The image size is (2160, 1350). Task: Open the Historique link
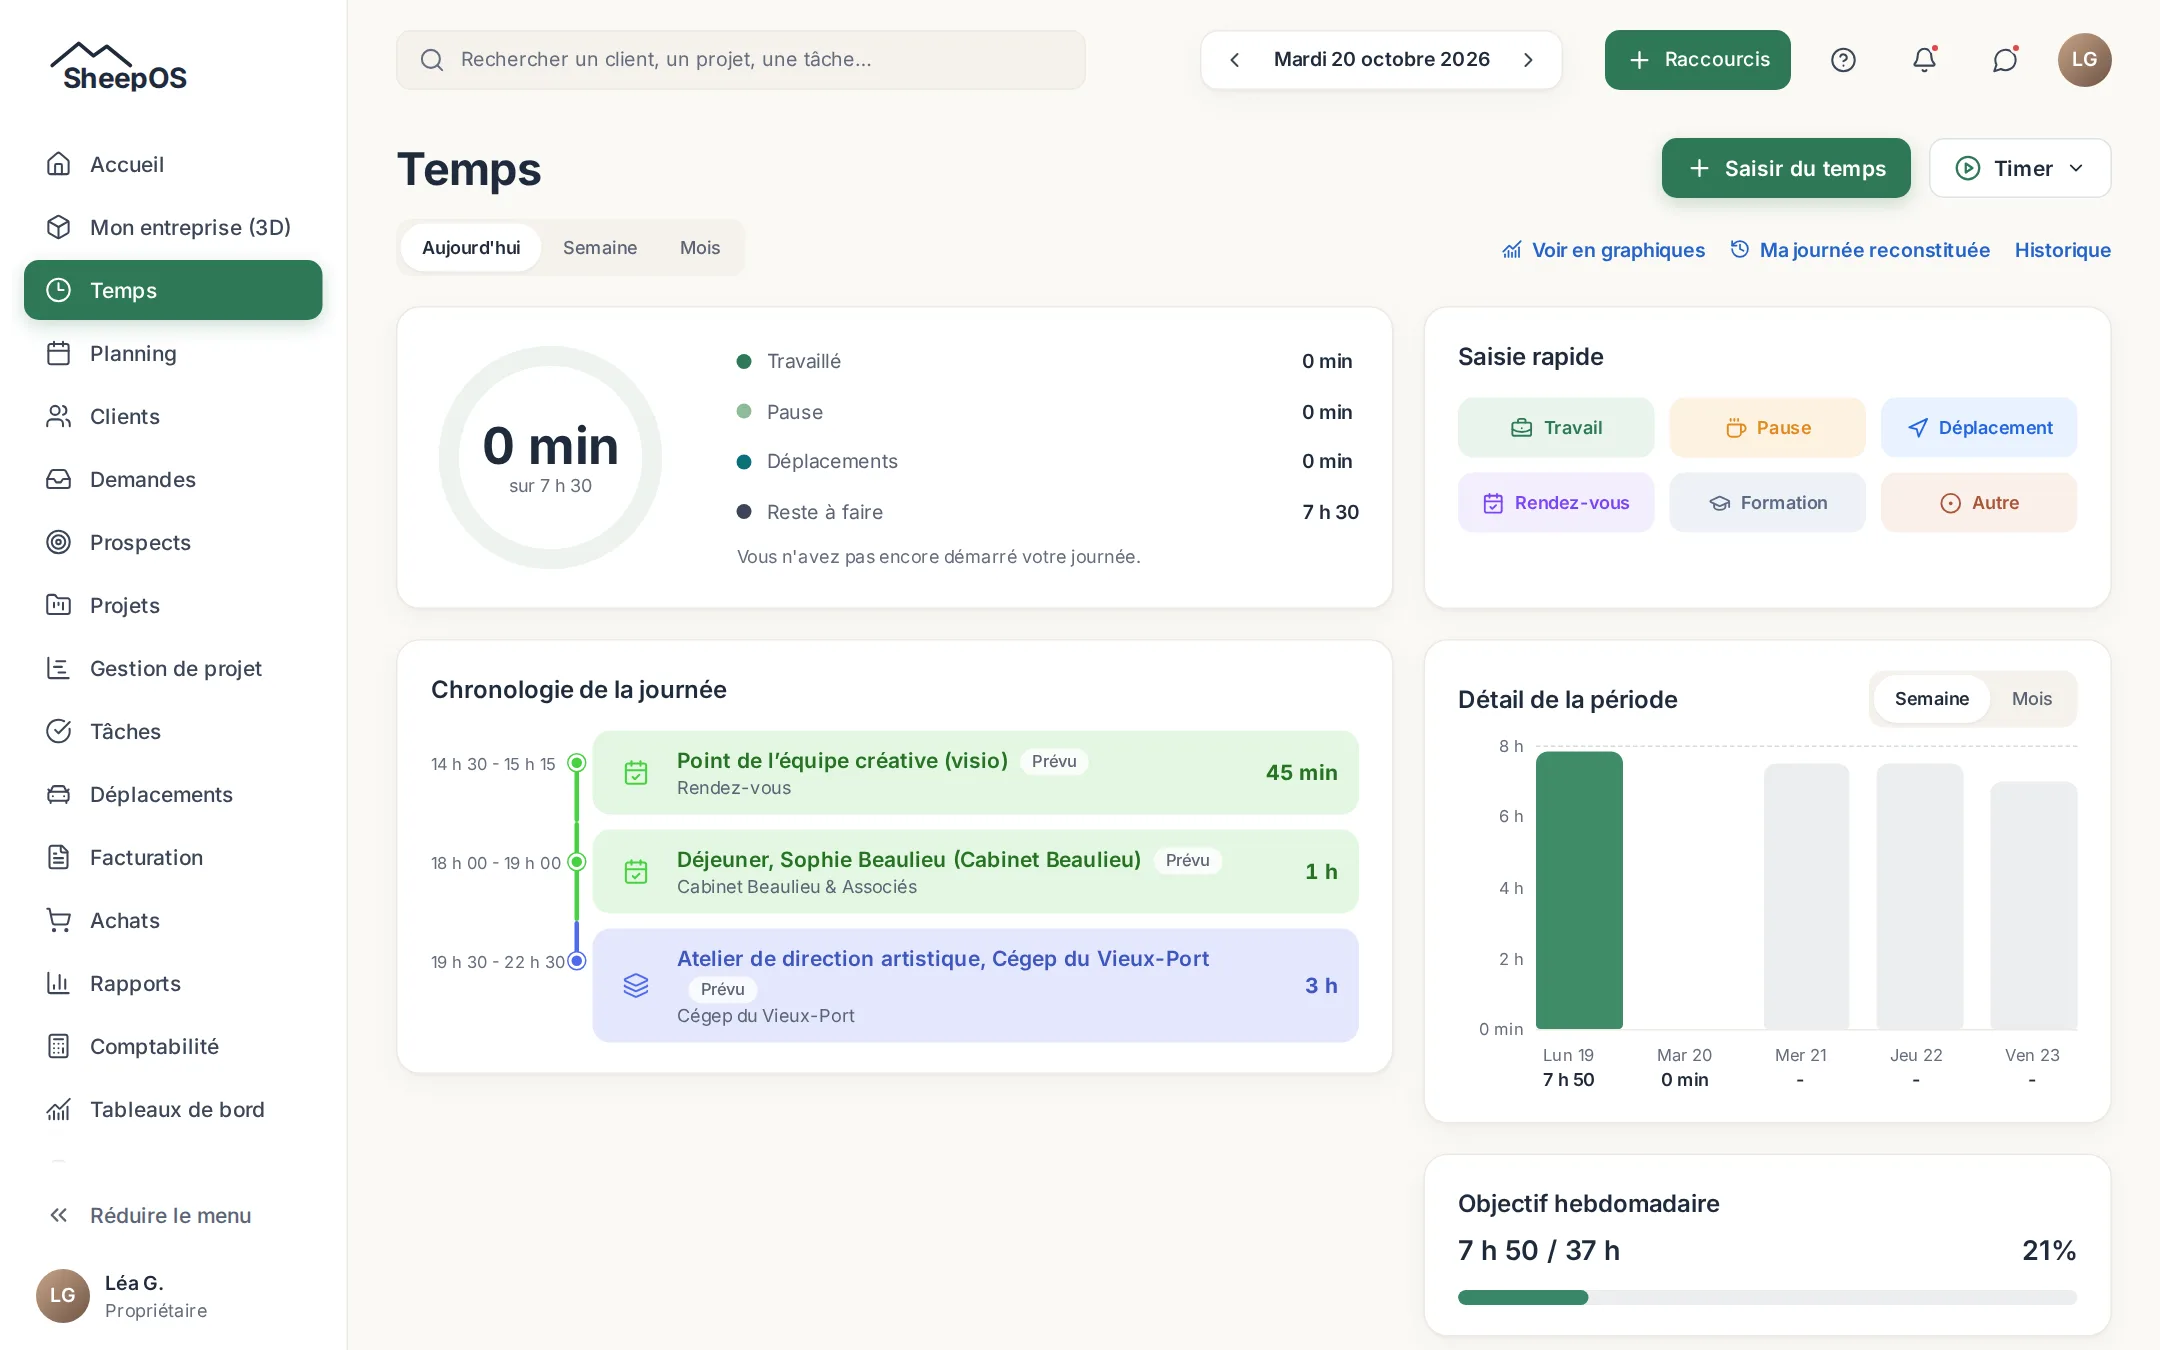coord(2062,250)
